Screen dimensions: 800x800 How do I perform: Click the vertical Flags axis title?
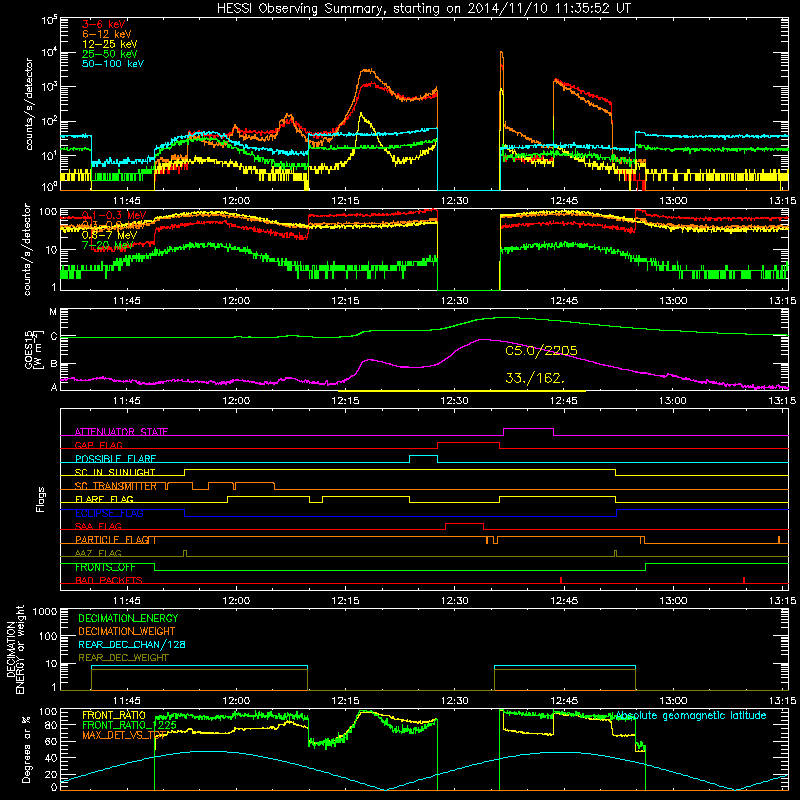click(41, 499)
